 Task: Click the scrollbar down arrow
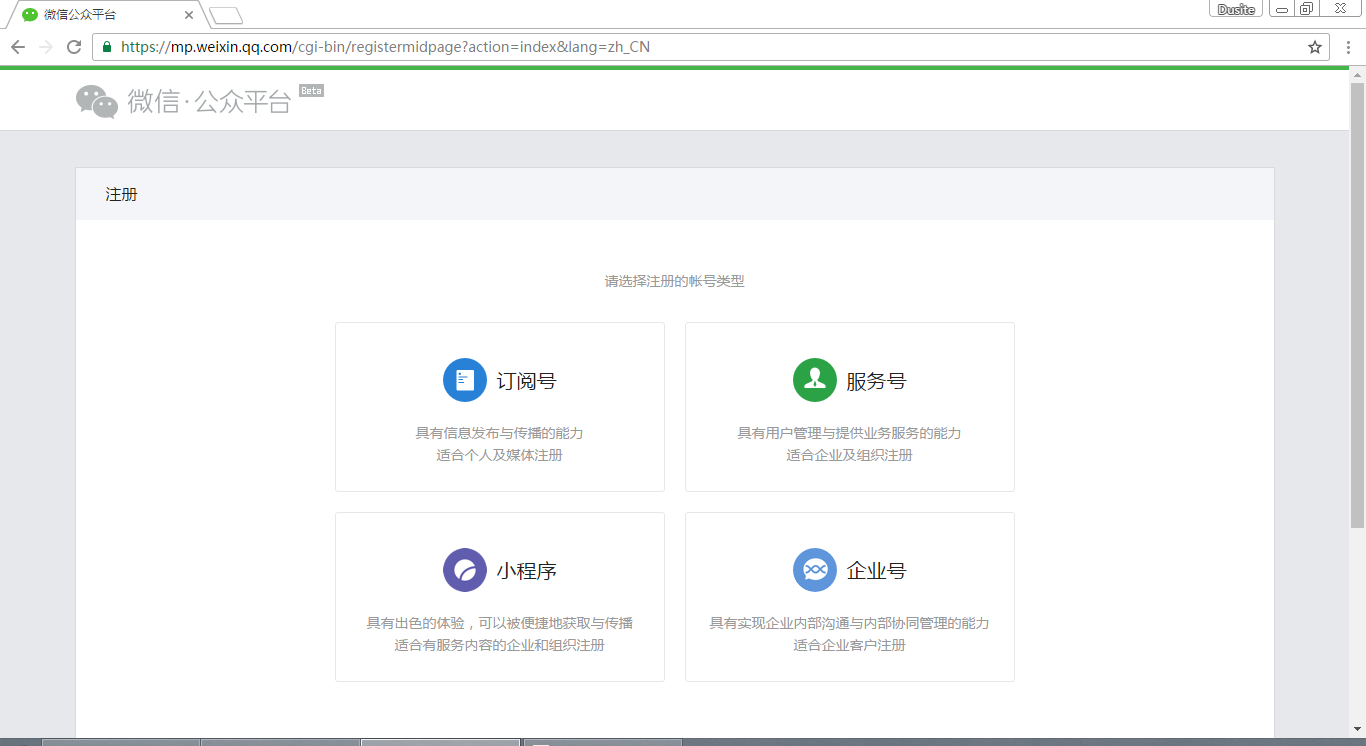[1358, 730]
